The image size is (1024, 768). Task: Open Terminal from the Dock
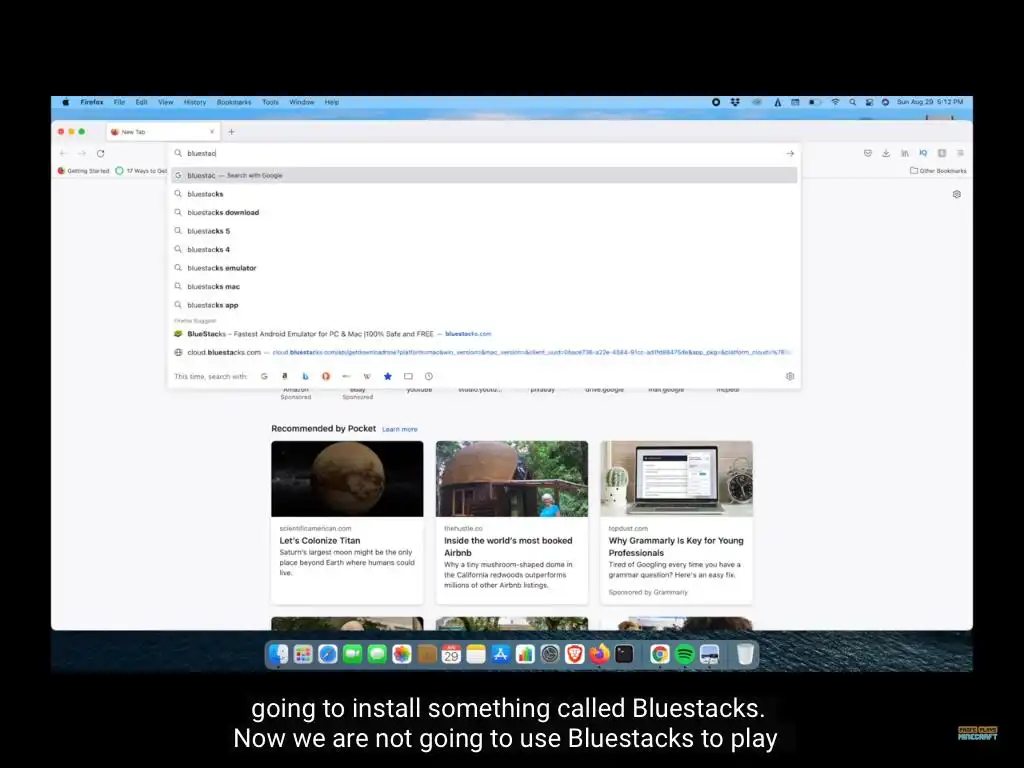coord(624,654)
